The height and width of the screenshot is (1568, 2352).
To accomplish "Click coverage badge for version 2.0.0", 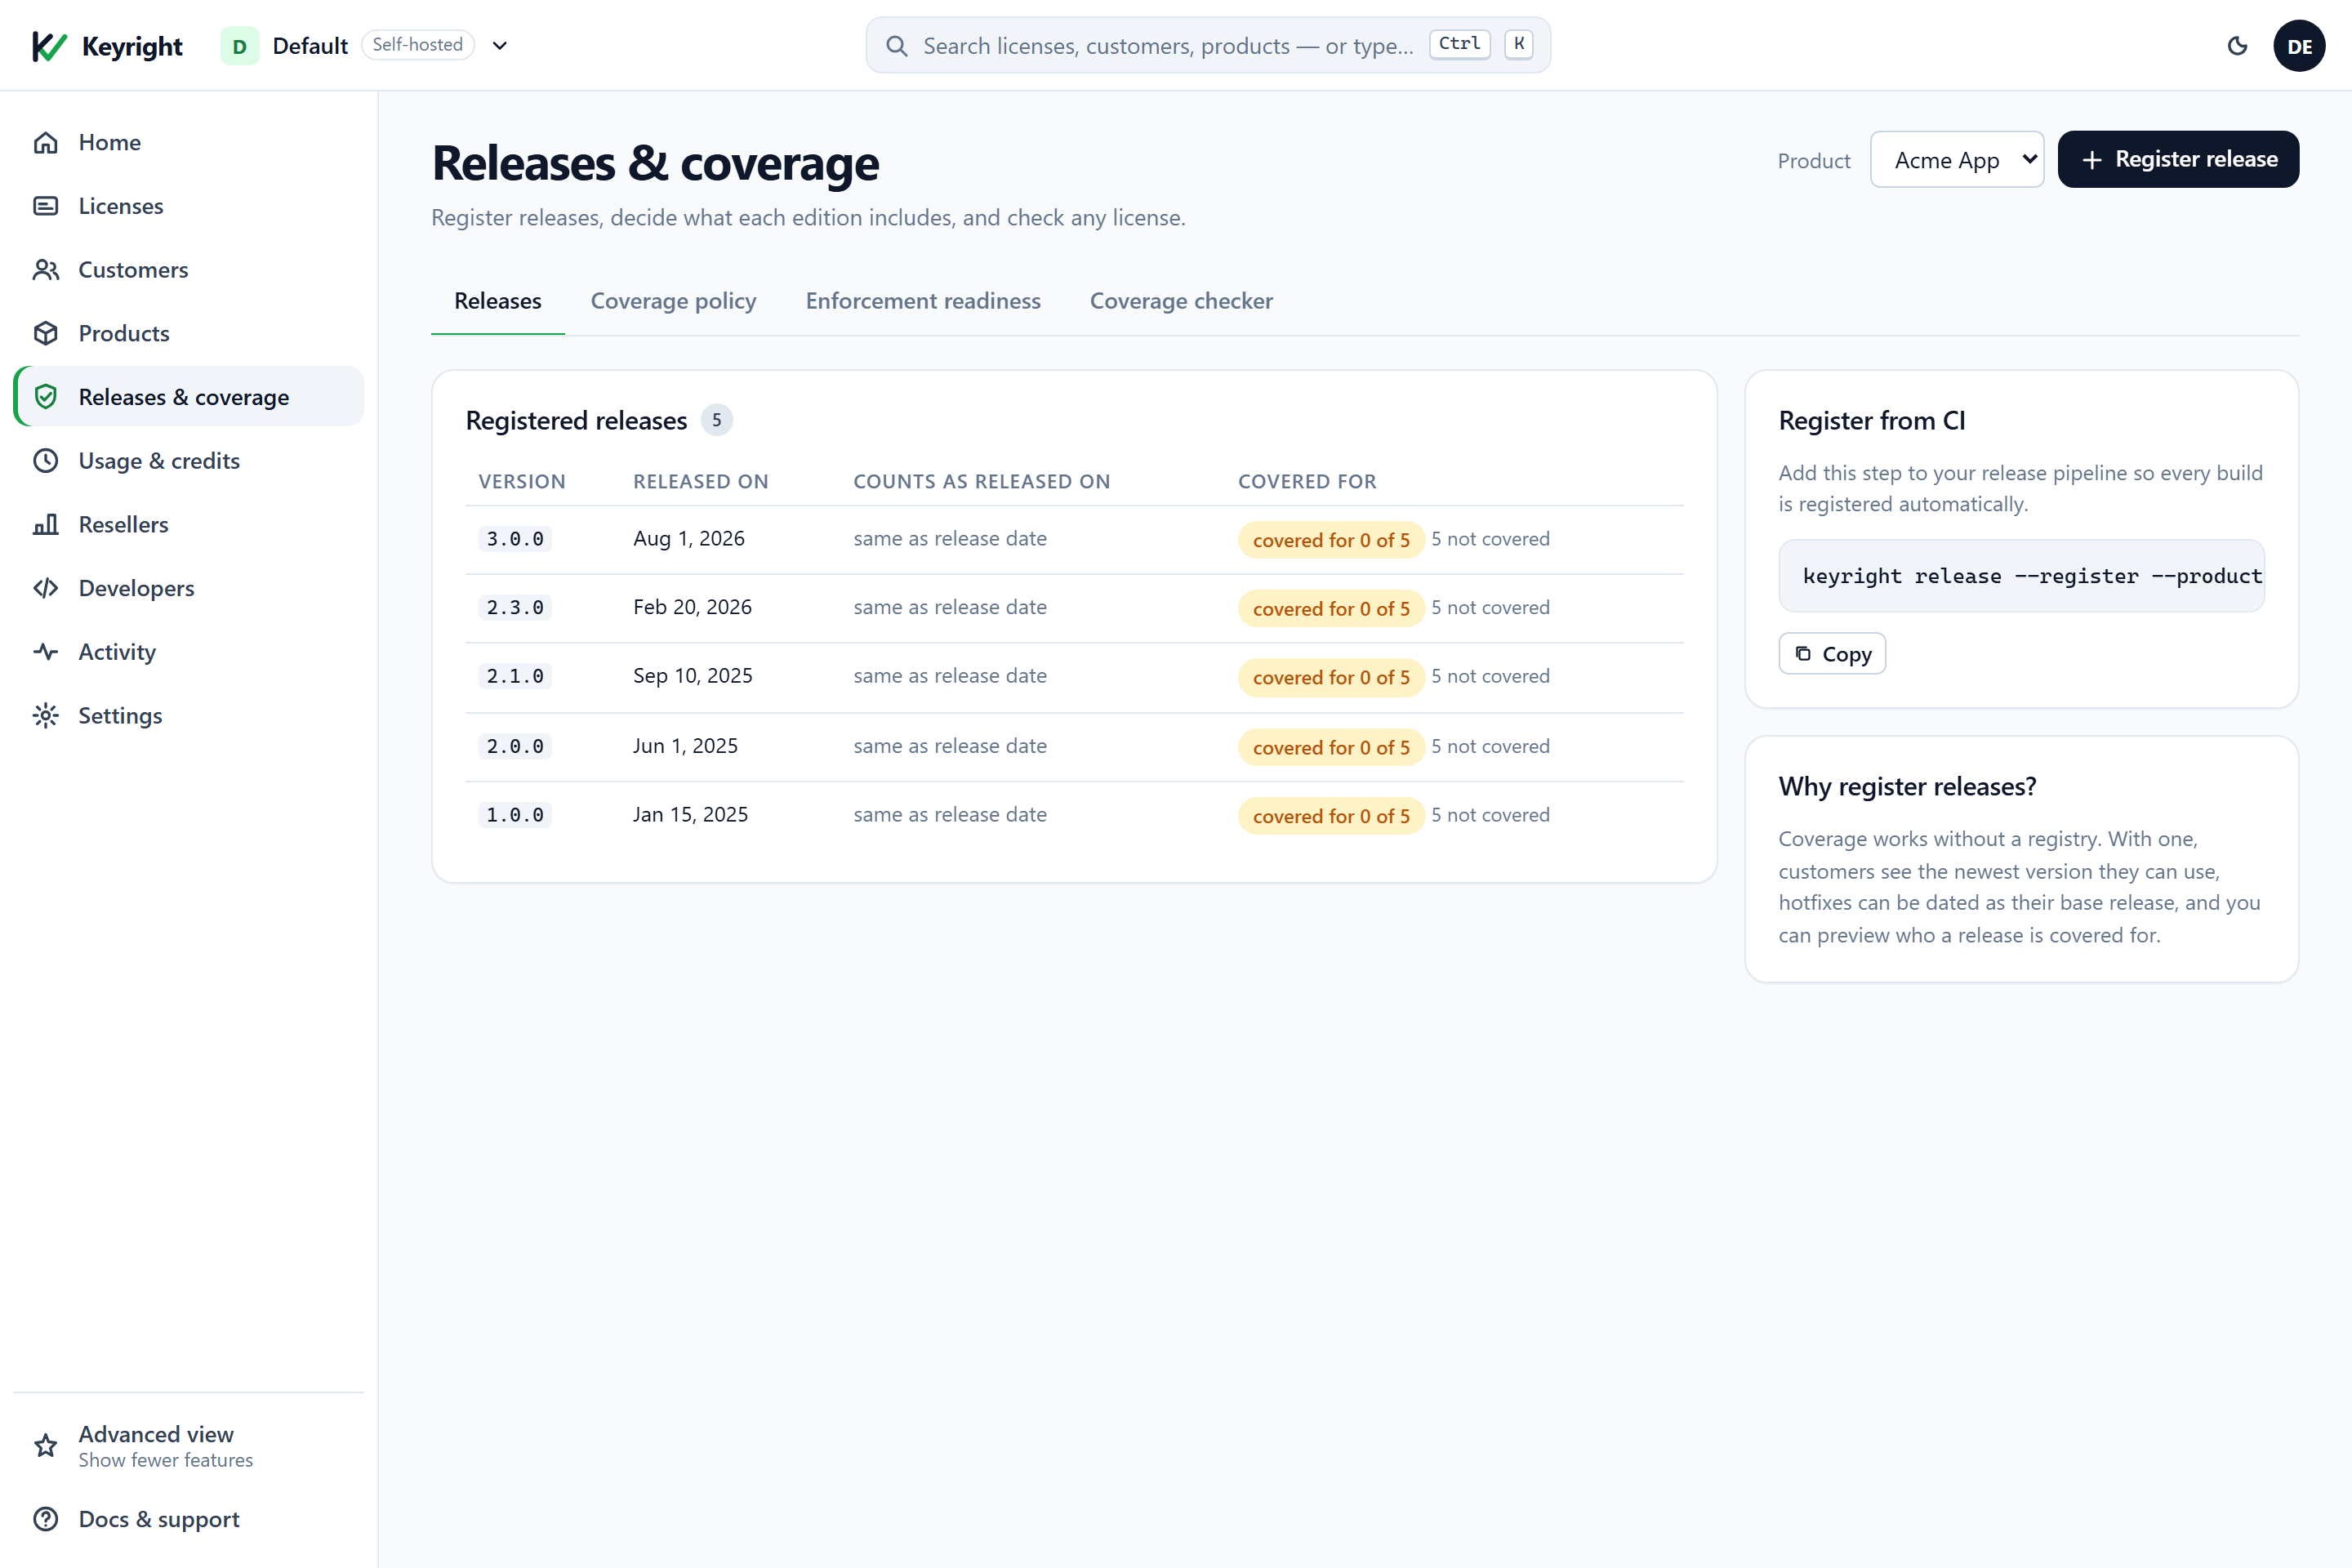I will (1331, 747).
